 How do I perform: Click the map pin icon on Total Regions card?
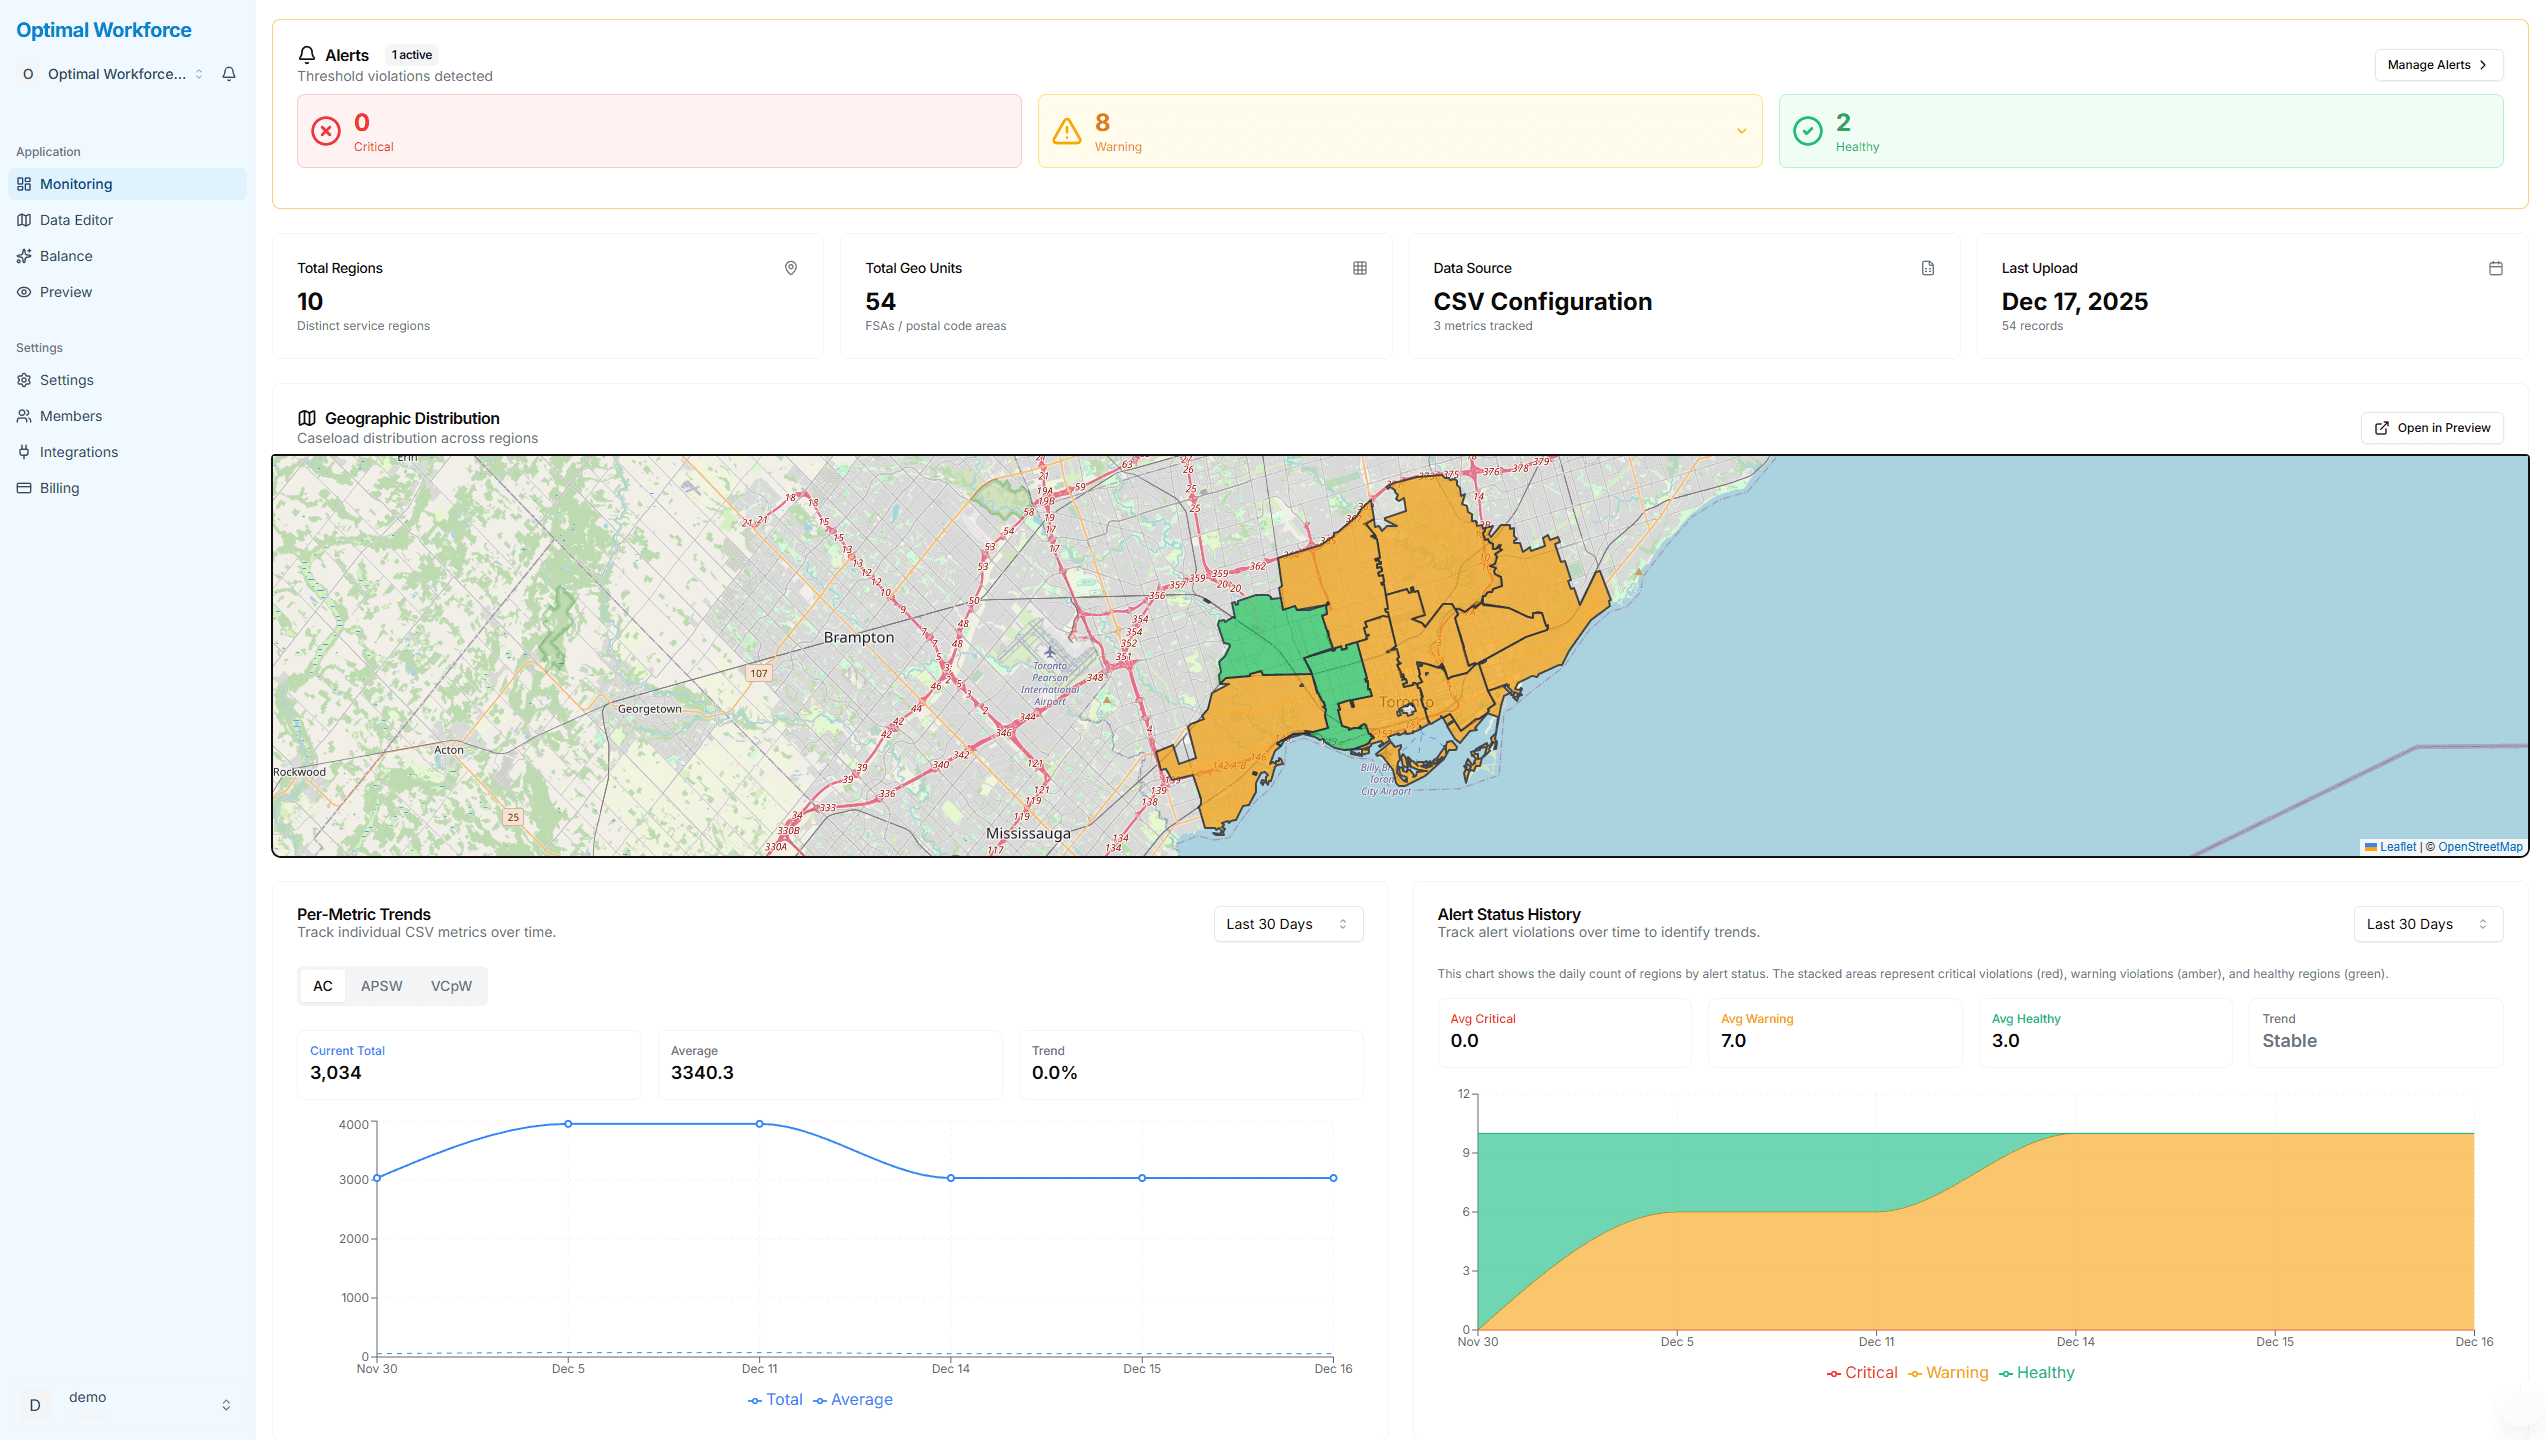point(790,267)
